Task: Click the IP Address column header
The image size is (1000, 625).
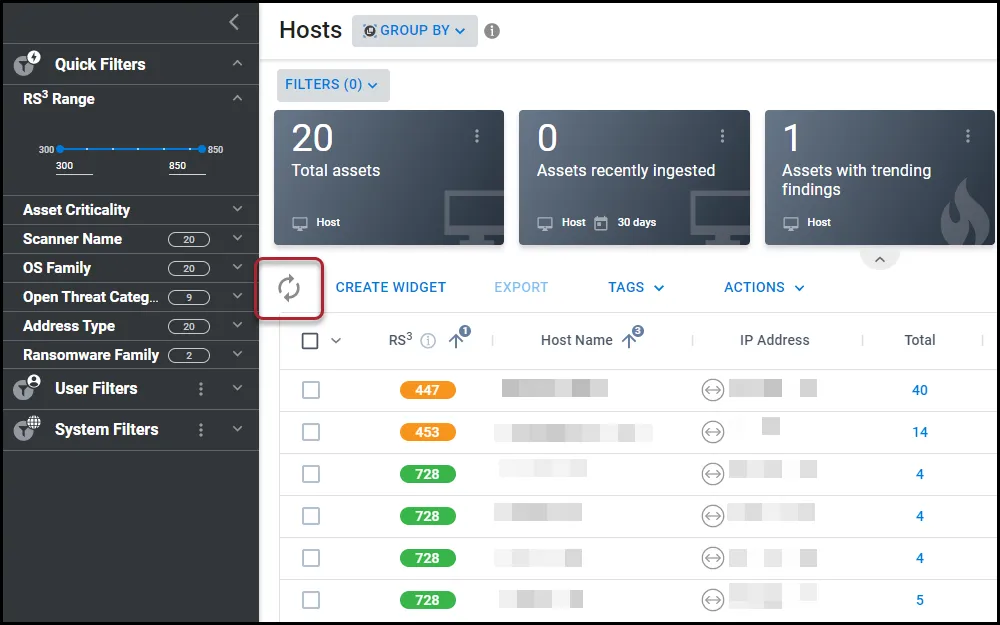Action: [x=774, y=341]
